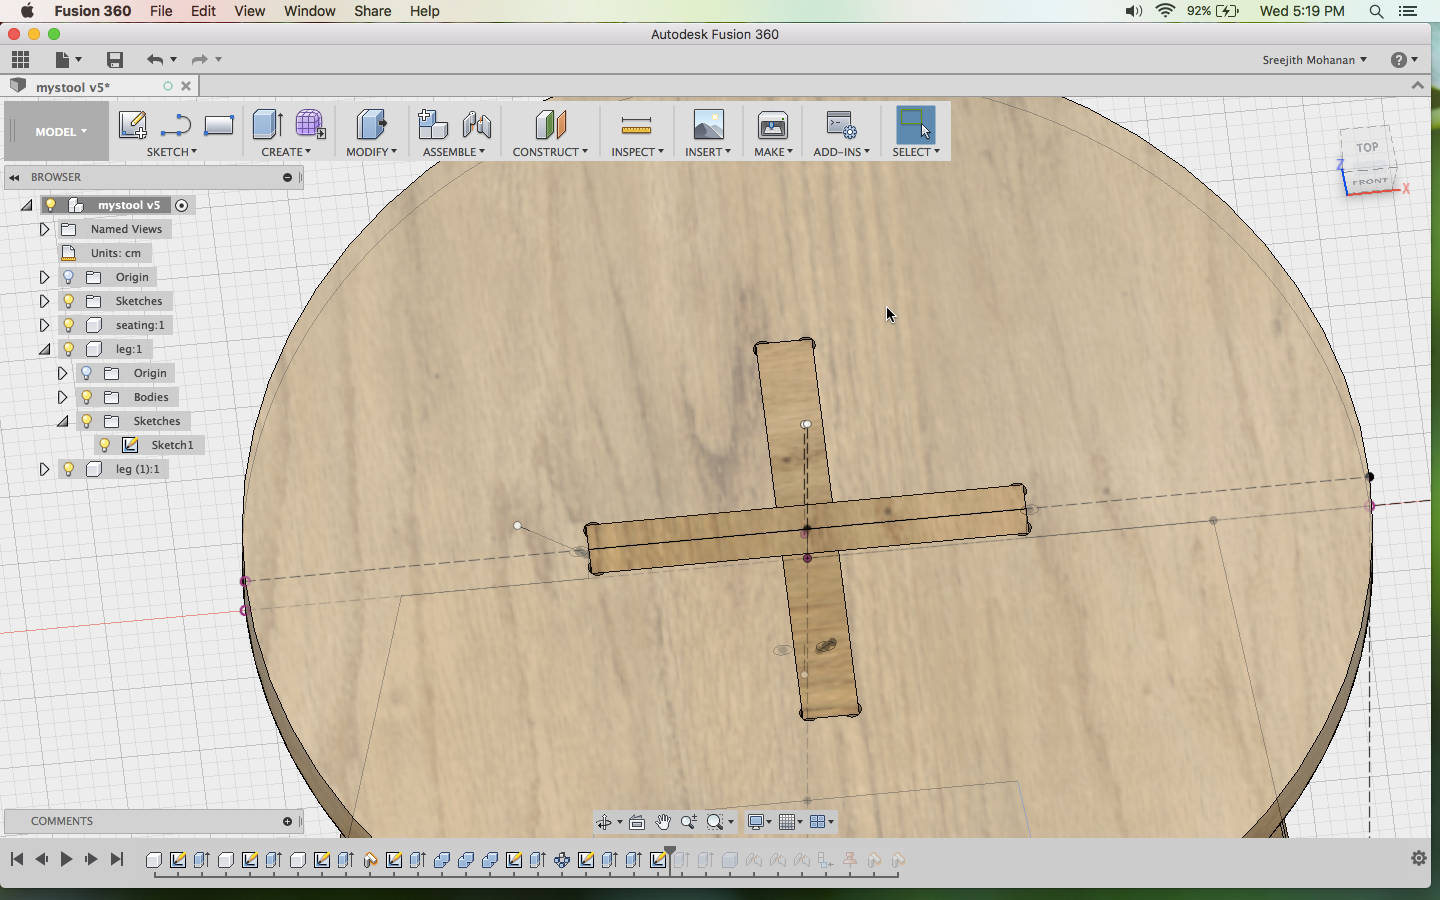Start a new sketch with Create Sketch
This screenshot has height=900, width=1440.
(132, 125)
